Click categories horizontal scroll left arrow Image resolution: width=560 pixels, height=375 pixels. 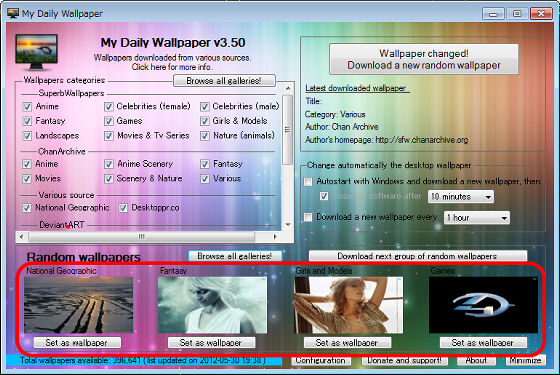pos(21,236)
